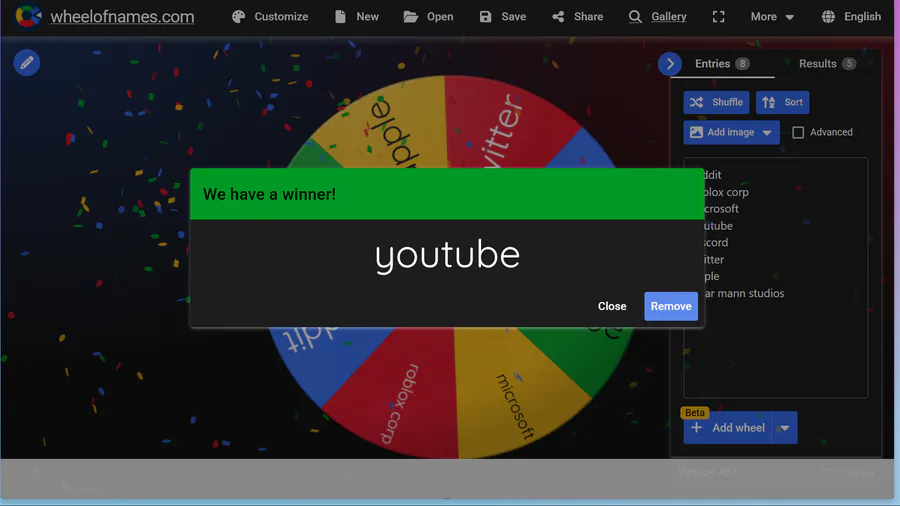Close the winner dialog
This screenshot has height=506, width=900.
coord(612,306)
